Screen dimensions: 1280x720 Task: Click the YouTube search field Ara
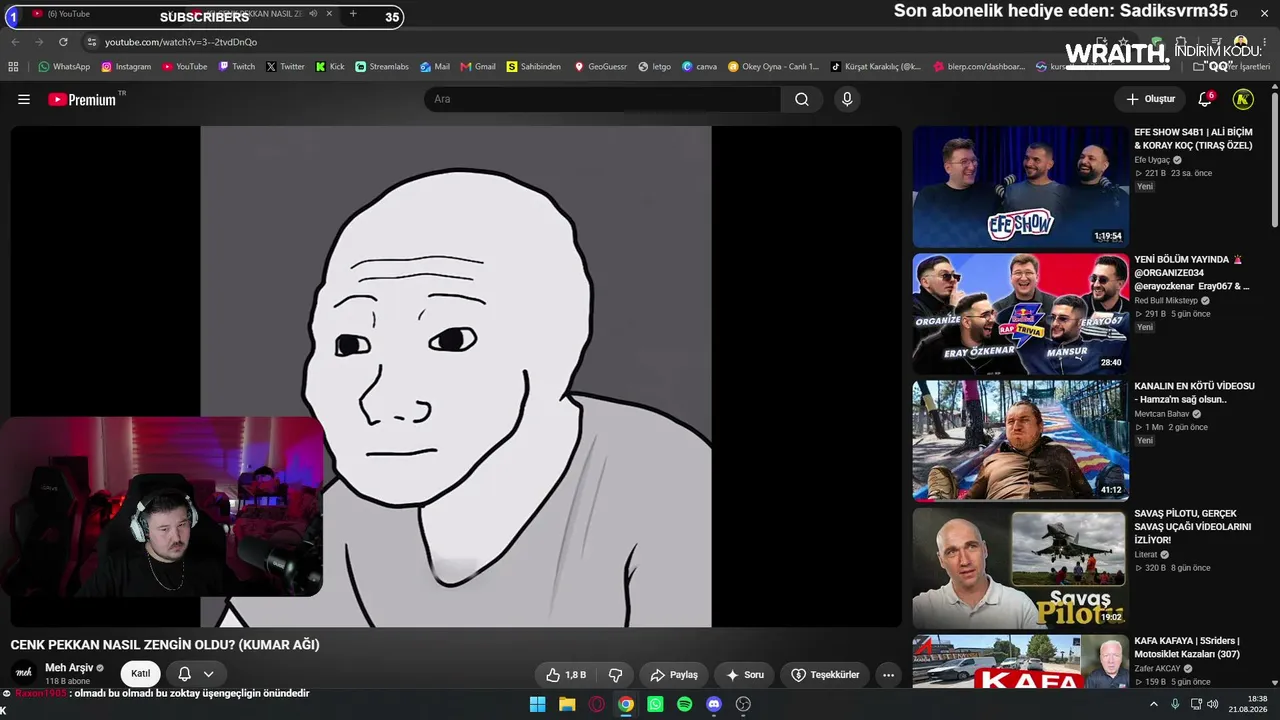click(x=602, y=99)
